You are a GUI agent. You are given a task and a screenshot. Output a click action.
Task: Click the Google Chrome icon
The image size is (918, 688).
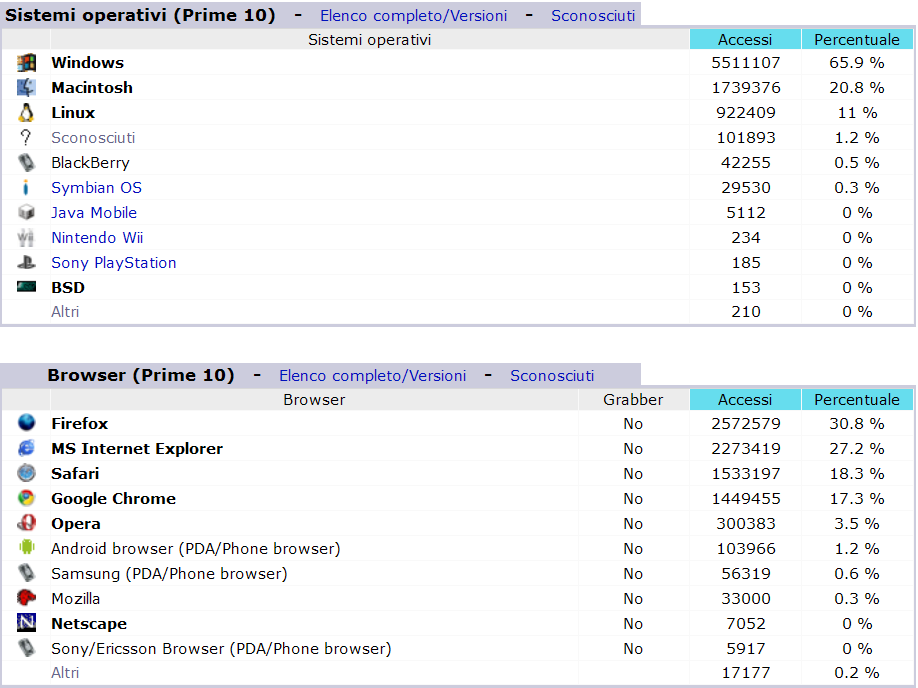(x=26, y=498)
